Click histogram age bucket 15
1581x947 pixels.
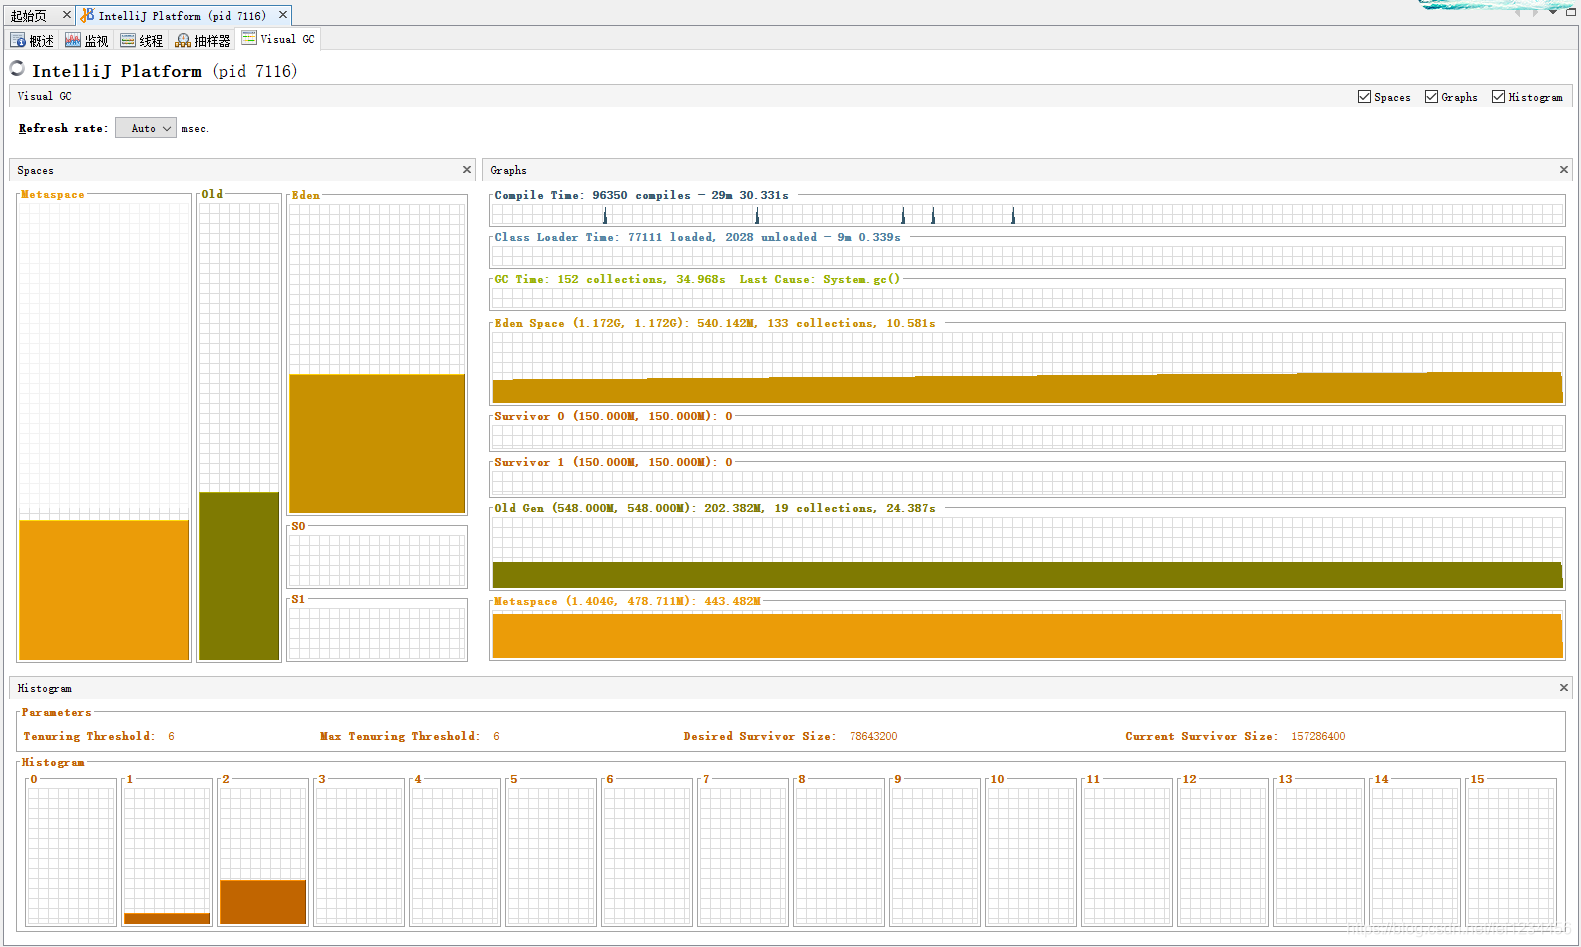pos(1511,855)
